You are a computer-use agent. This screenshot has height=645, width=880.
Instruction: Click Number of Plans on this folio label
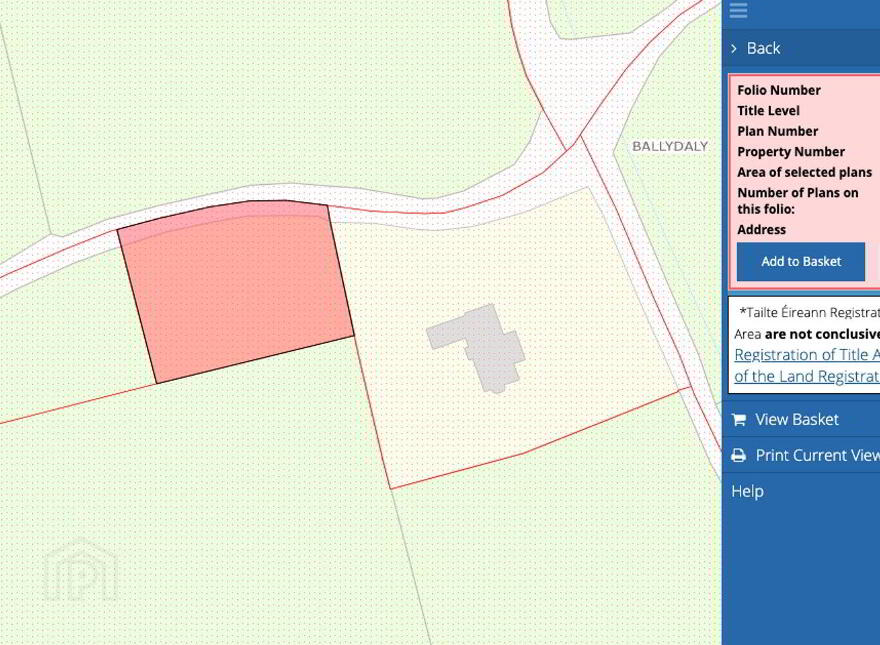[x=798, y=201]
